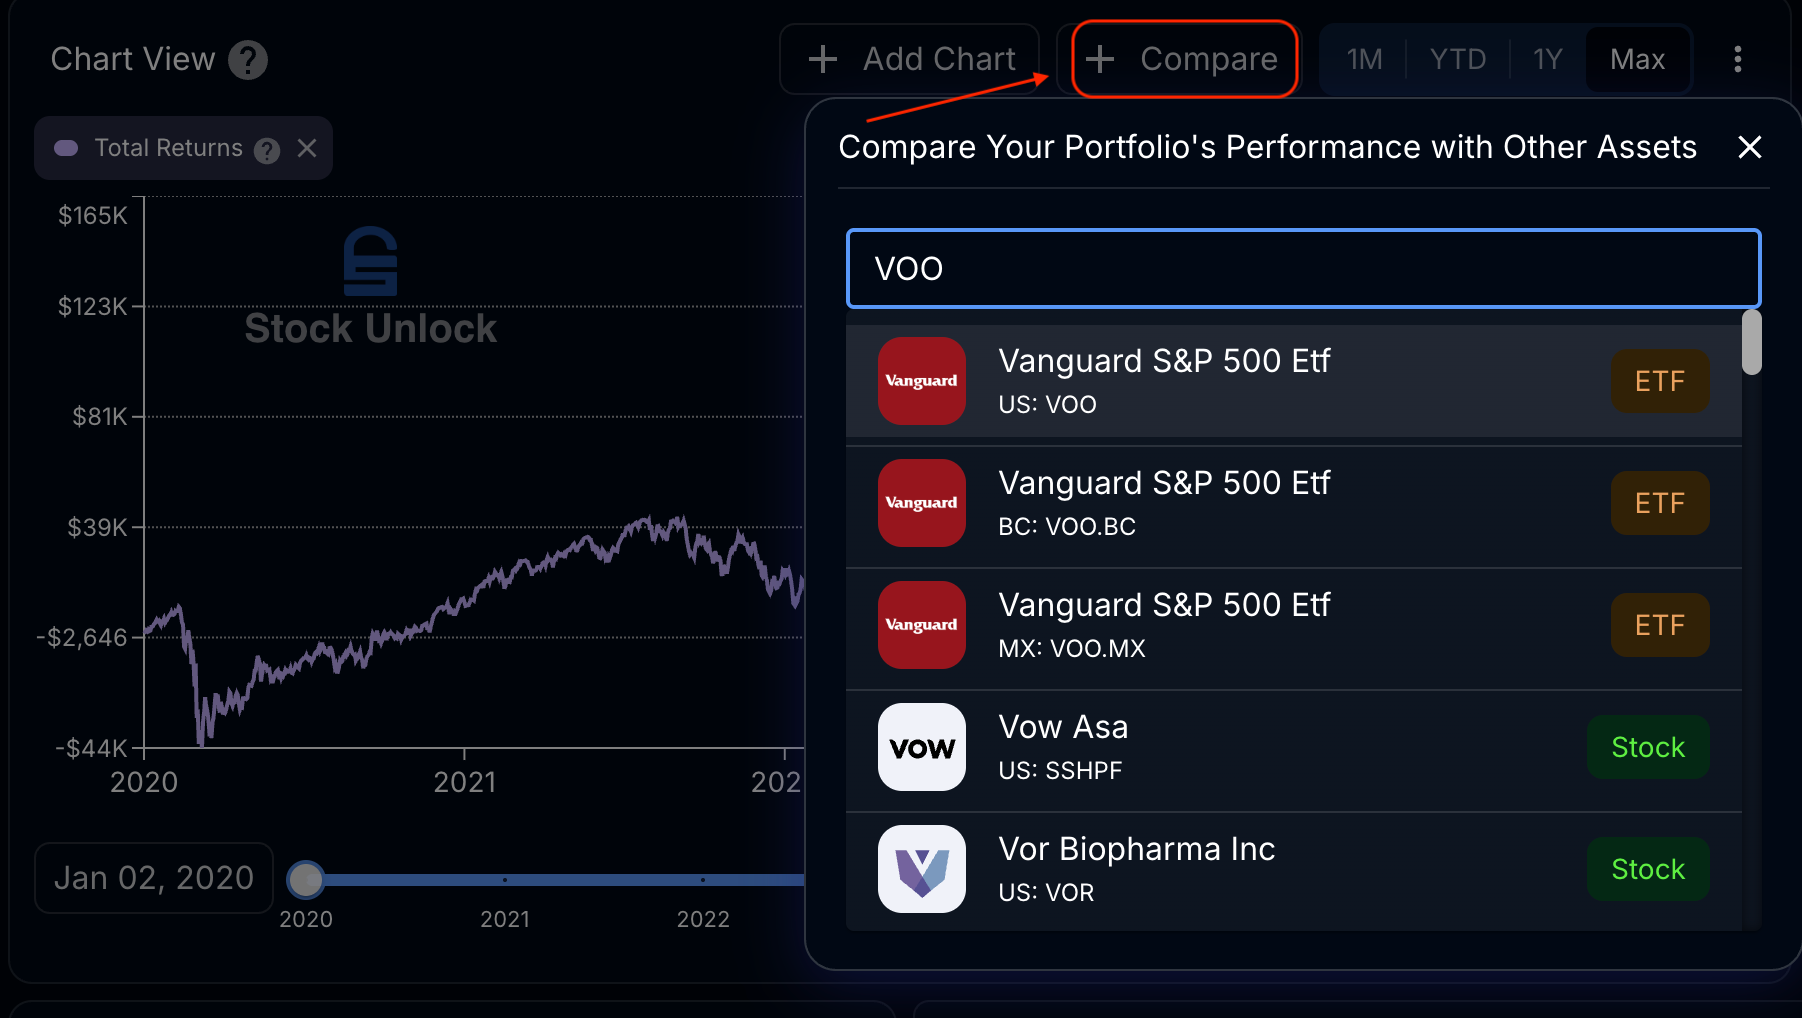The image size is (1802, 1018).
Task: Click the date range slider handle
Action: click(306, 879)
